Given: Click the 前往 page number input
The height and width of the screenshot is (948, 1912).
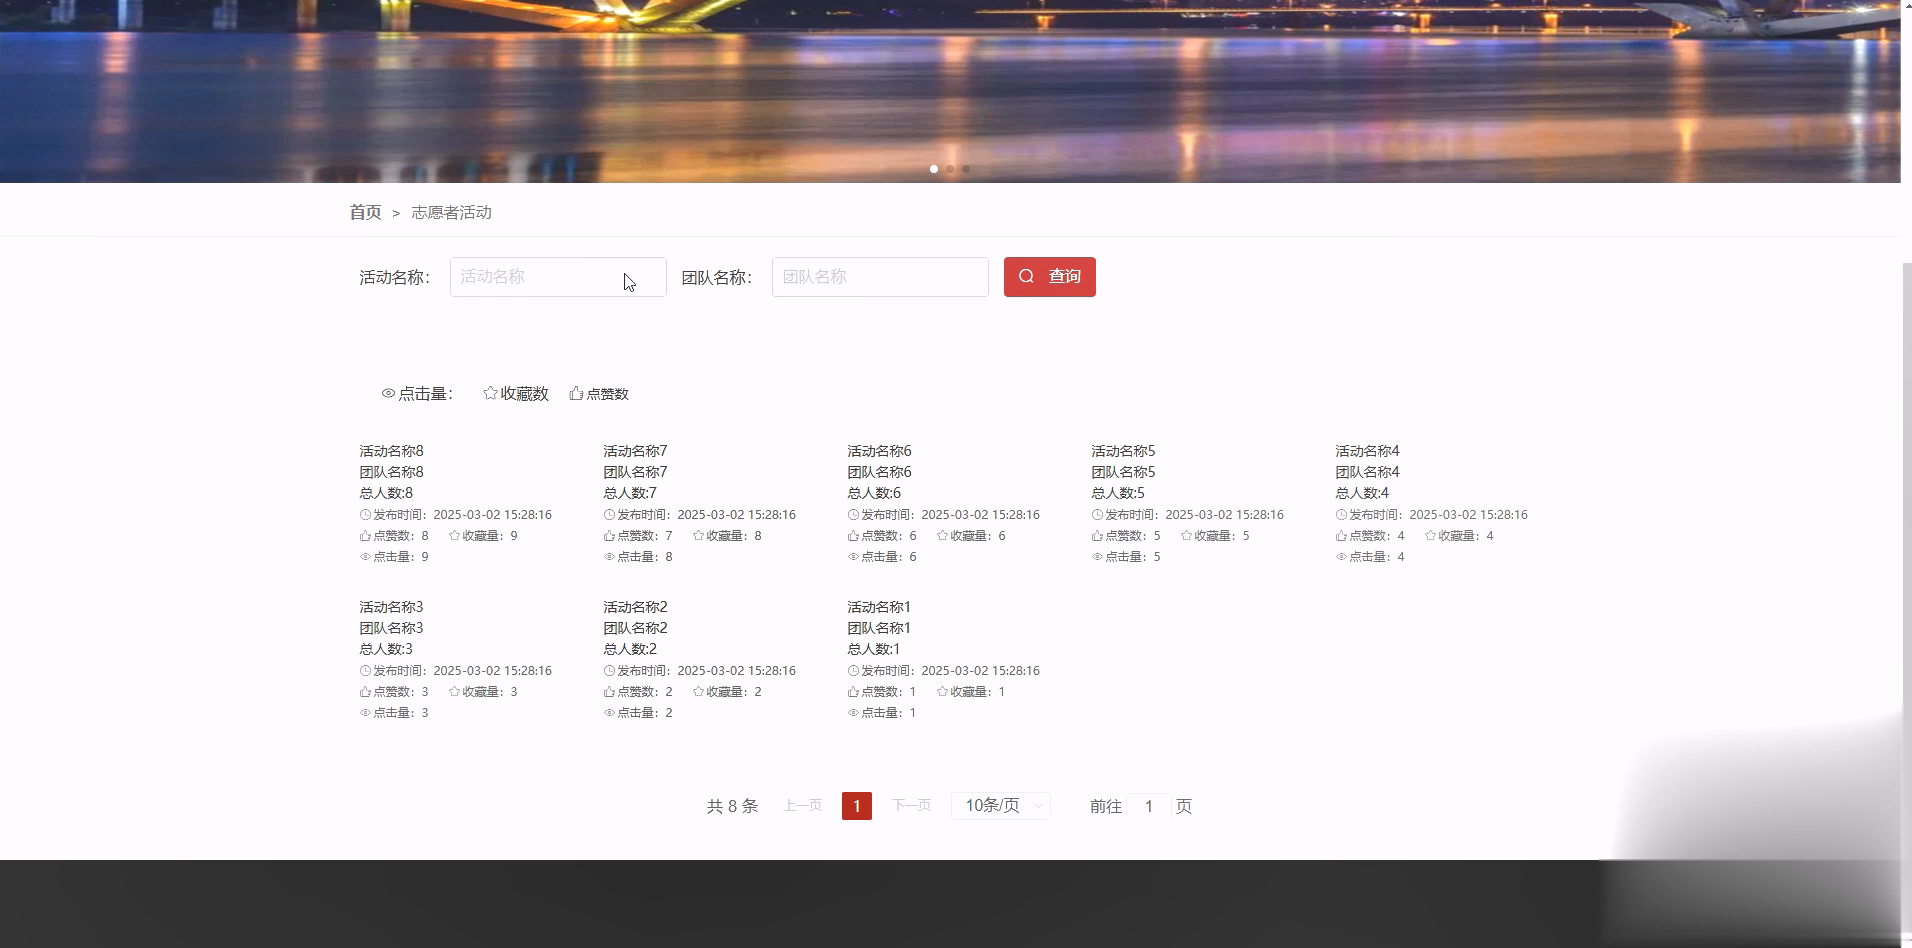Looking at the screenshot, I should point(1148,806).
